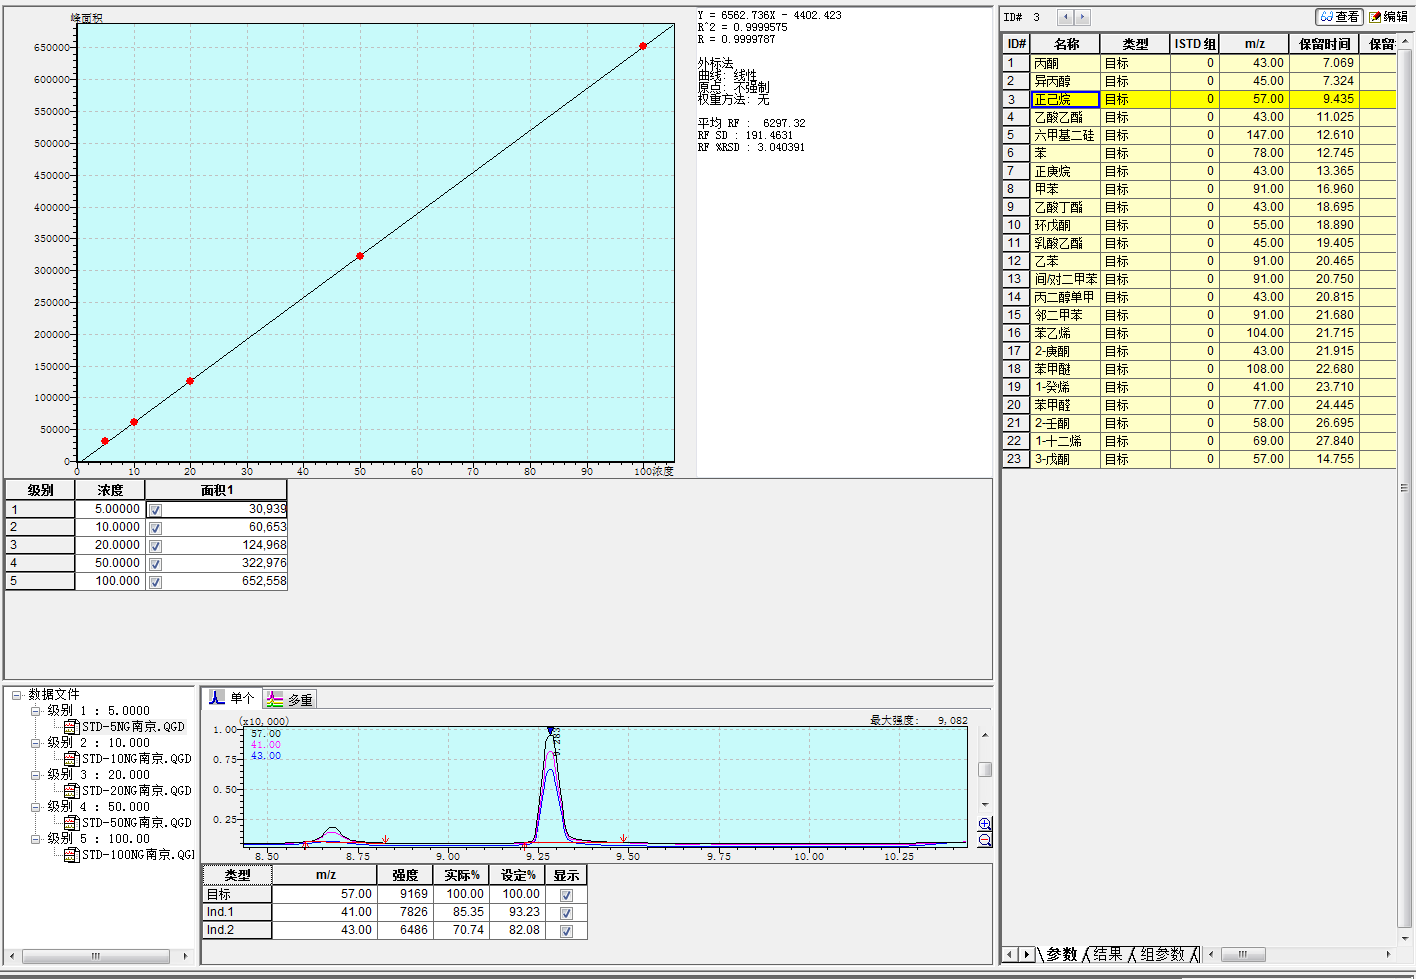Zoom out on the chromatogram
This screenshot has height=979, width=1416.
(x=985, y=840)
